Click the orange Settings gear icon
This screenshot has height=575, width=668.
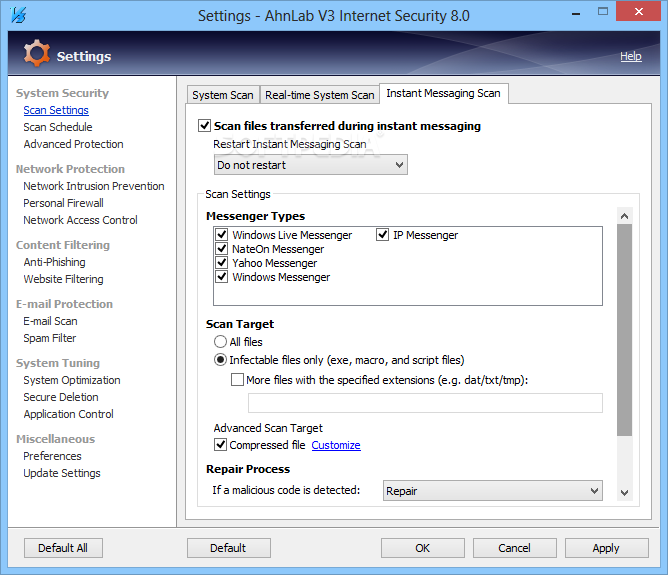[x=37, y=53]
